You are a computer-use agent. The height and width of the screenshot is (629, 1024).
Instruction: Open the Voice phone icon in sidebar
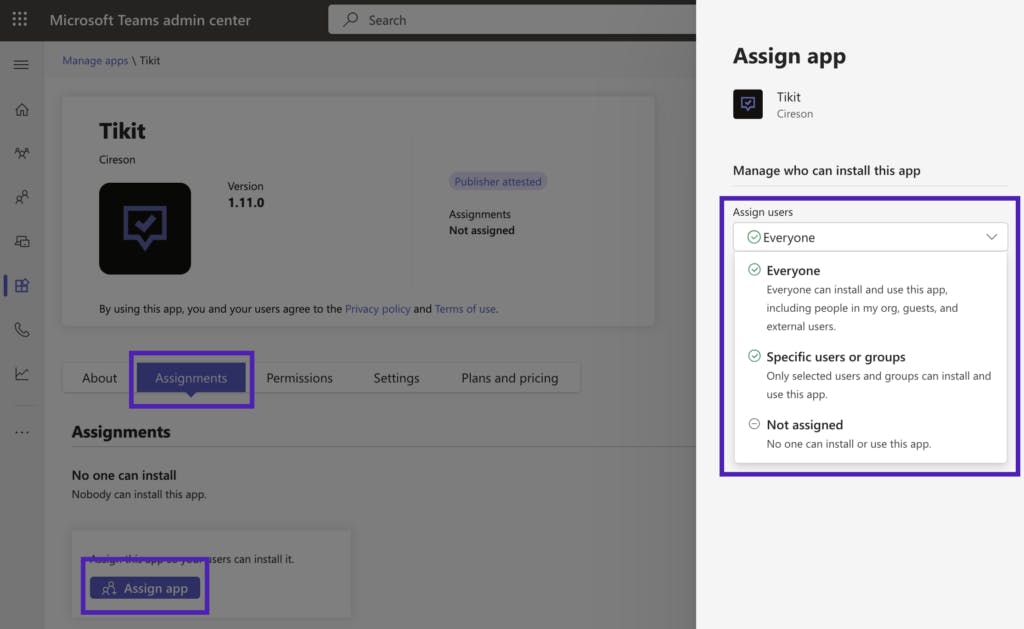[x=22, y=330]
